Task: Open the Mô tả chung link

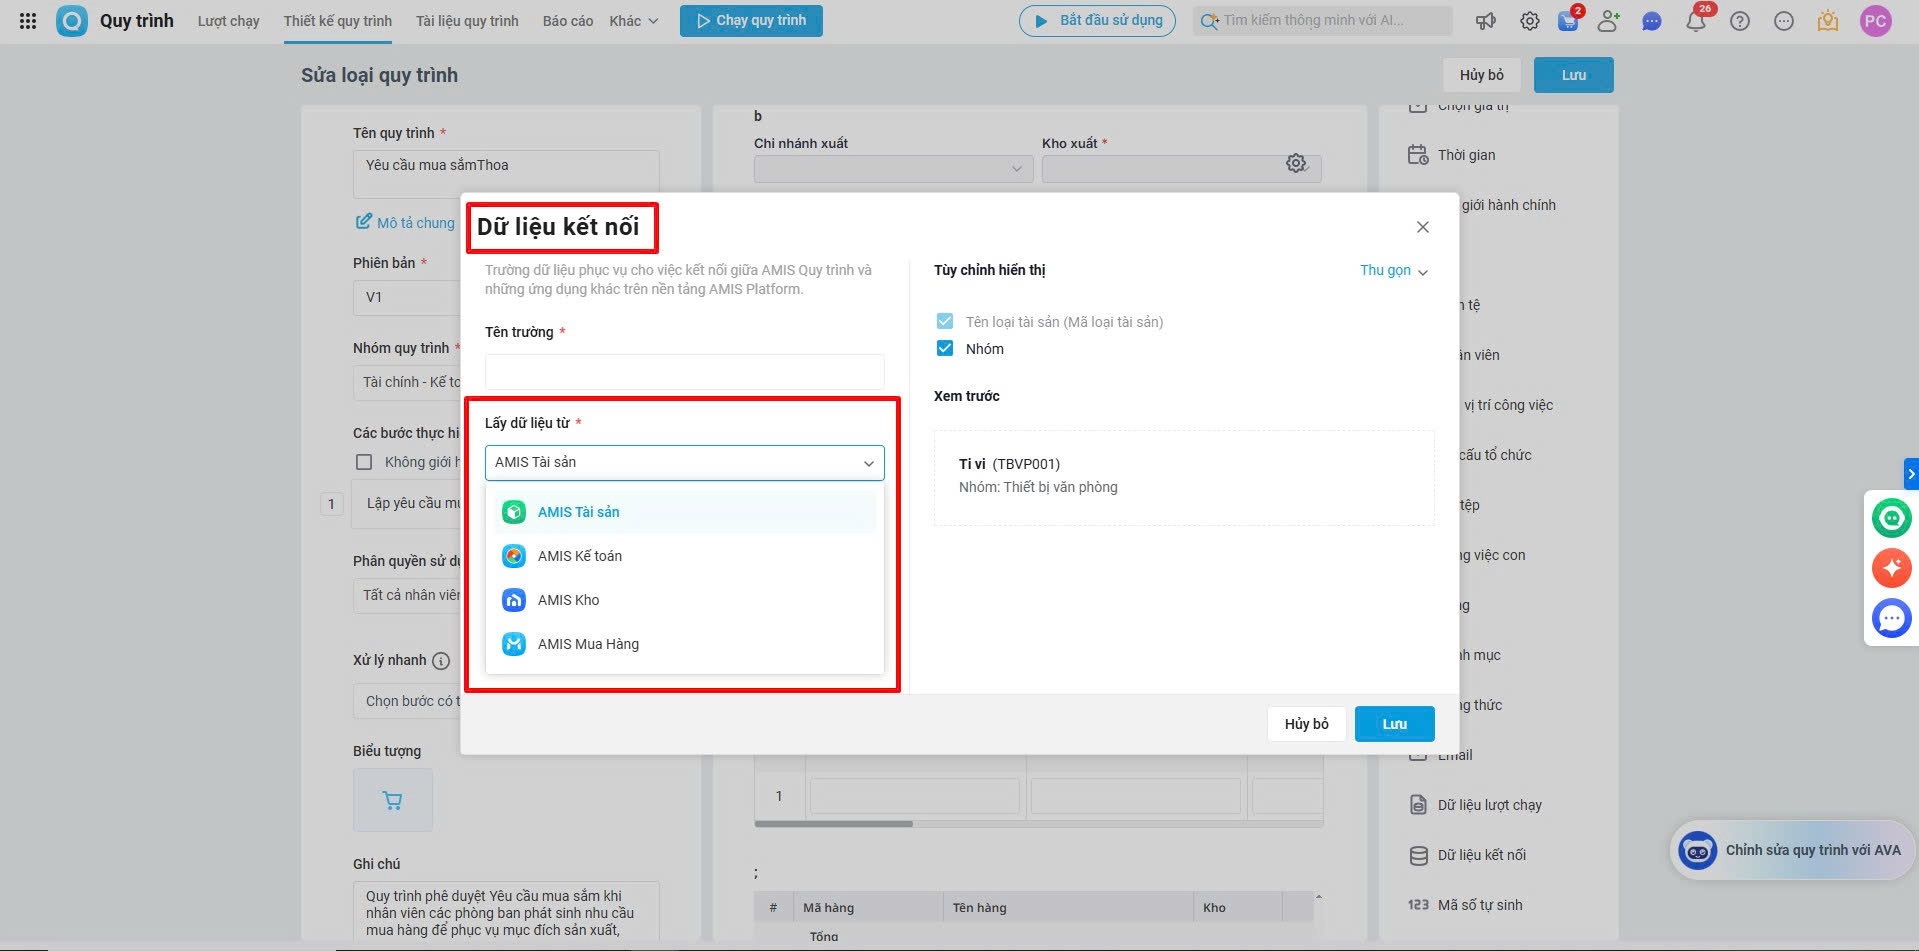Action: coord(405,222)
